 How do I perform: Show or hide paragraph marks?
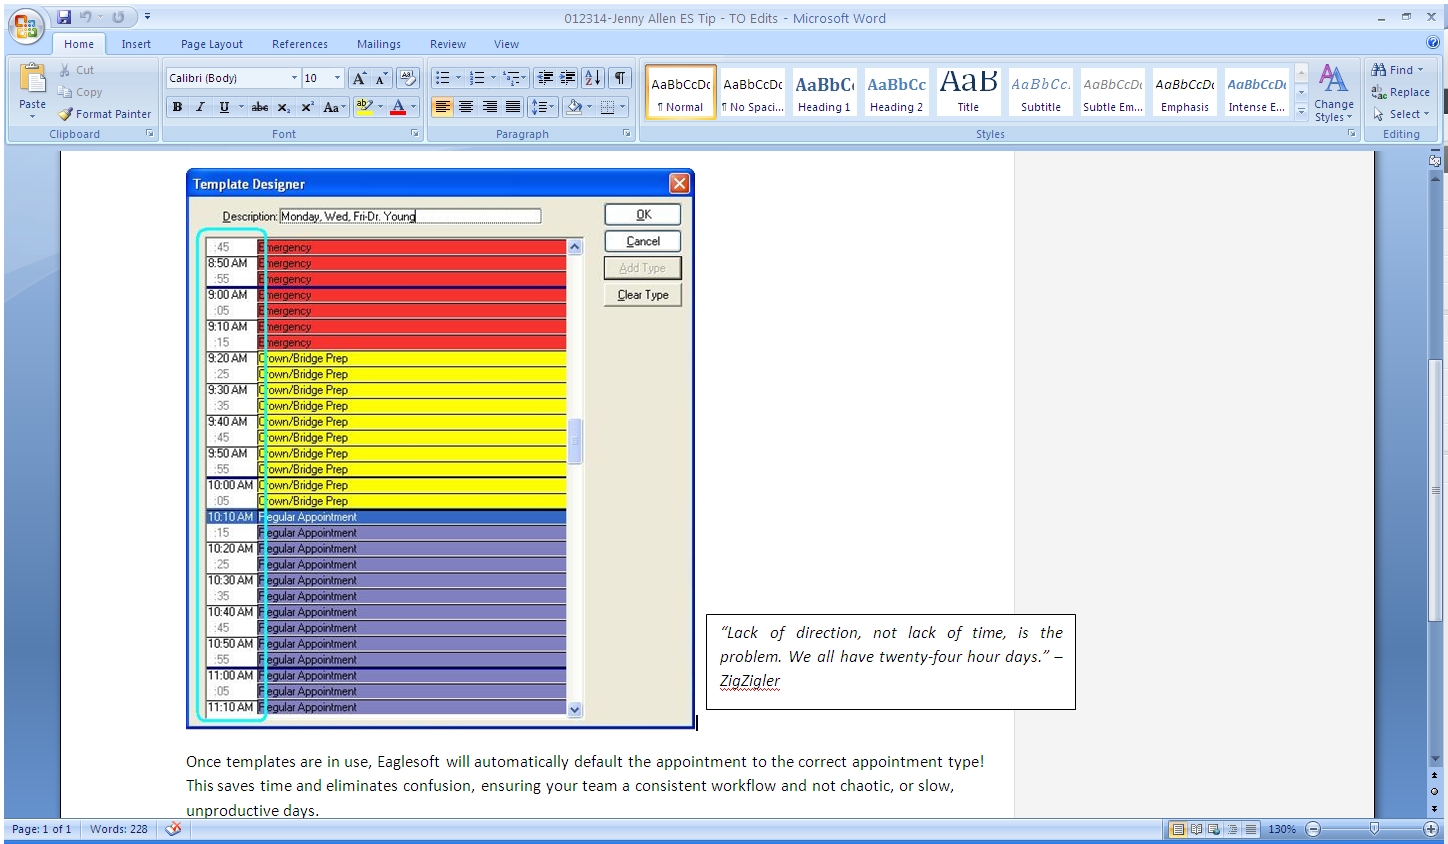pyautogui.click(x=621, y=78)
